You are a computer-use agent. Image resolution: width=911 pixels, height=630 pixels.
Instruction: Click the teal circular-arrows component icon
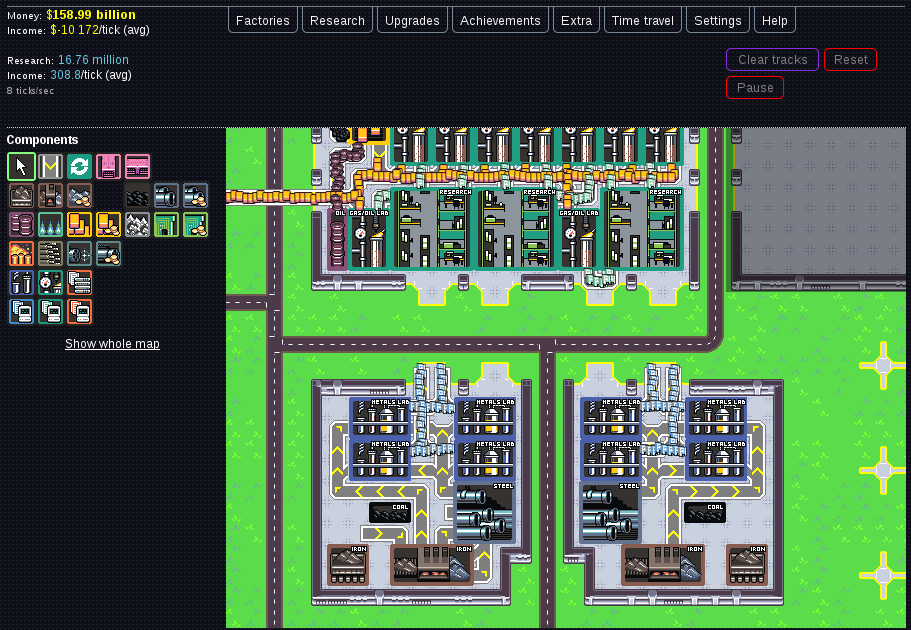point(80,167)
